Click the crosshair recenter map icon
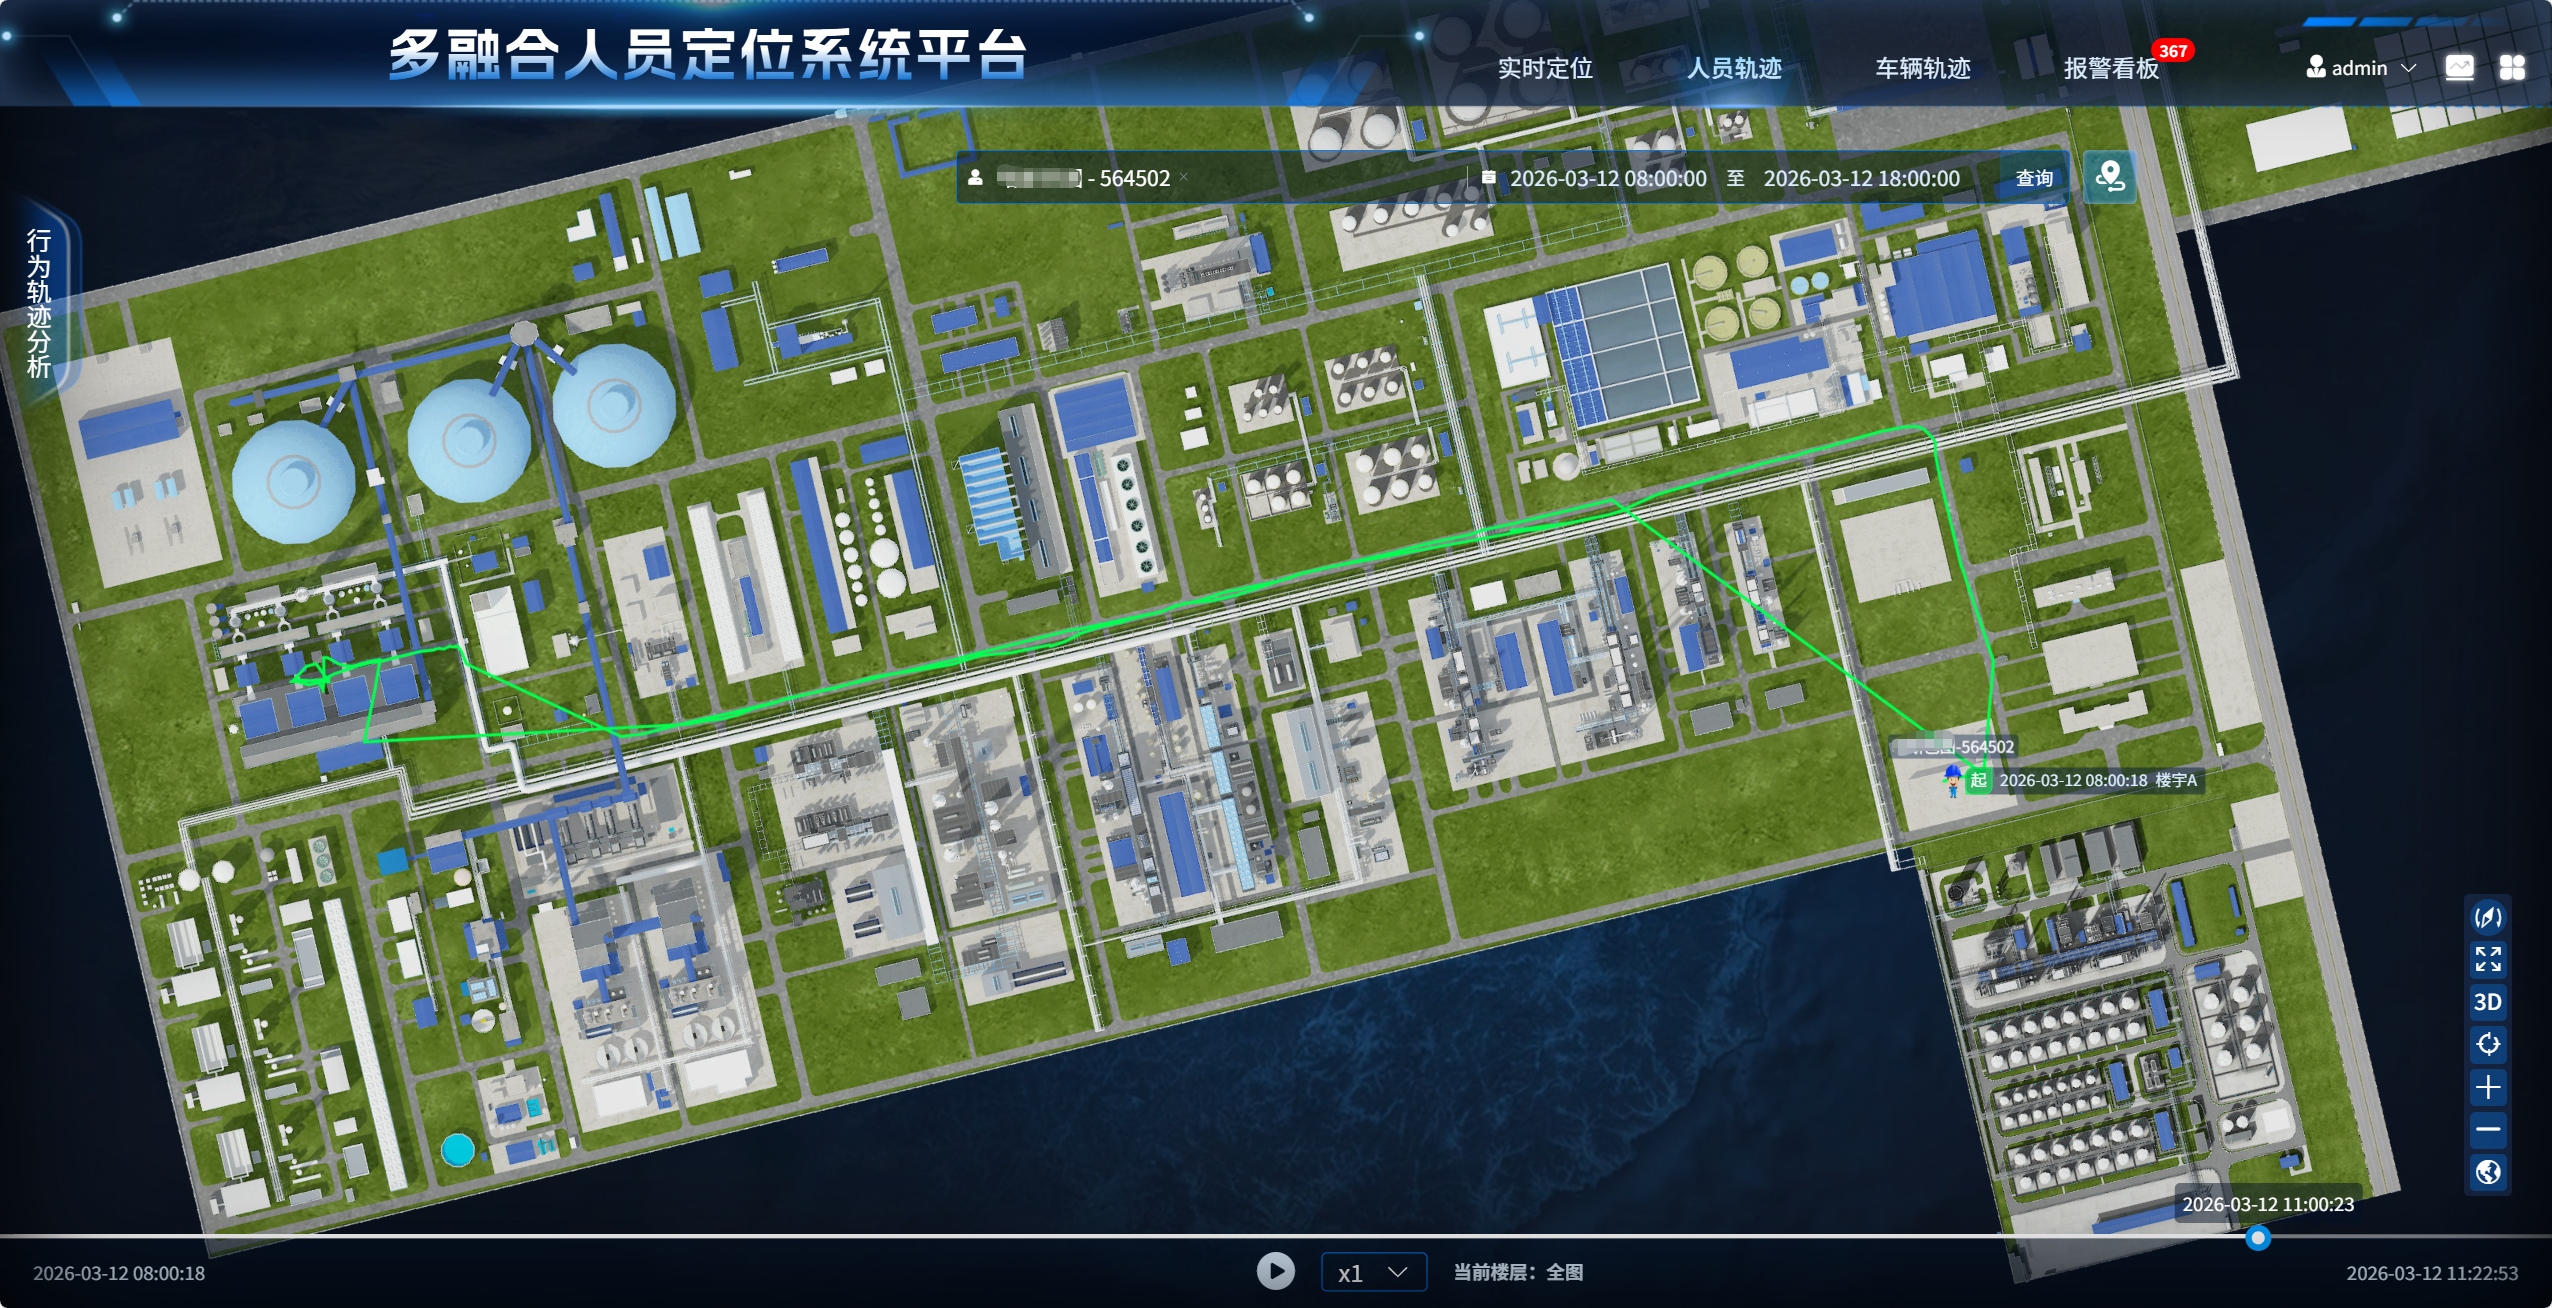This screenshot has height=1308, width=2552. (2487, 1044)
